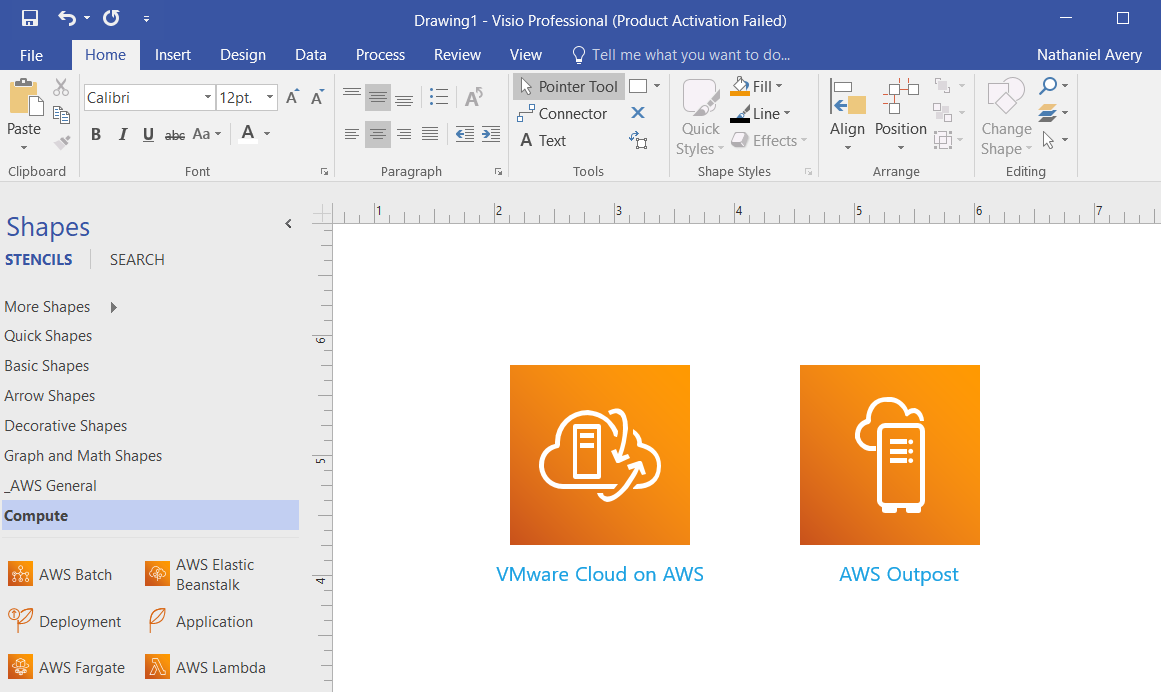Click the Format Painter brush icon

click(62, 141)
